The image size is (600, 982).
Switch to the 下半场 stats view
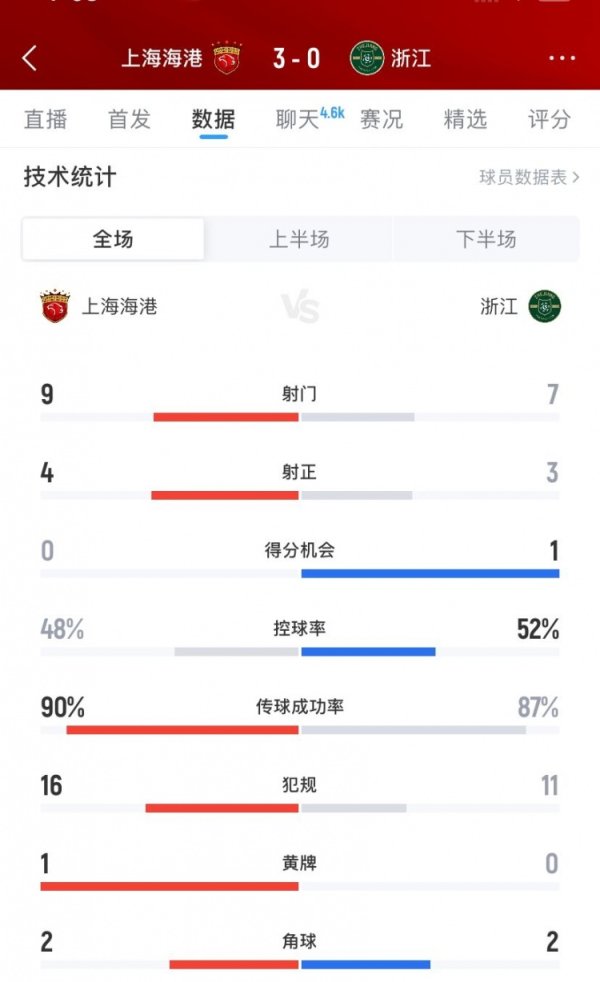pos(485,238)
